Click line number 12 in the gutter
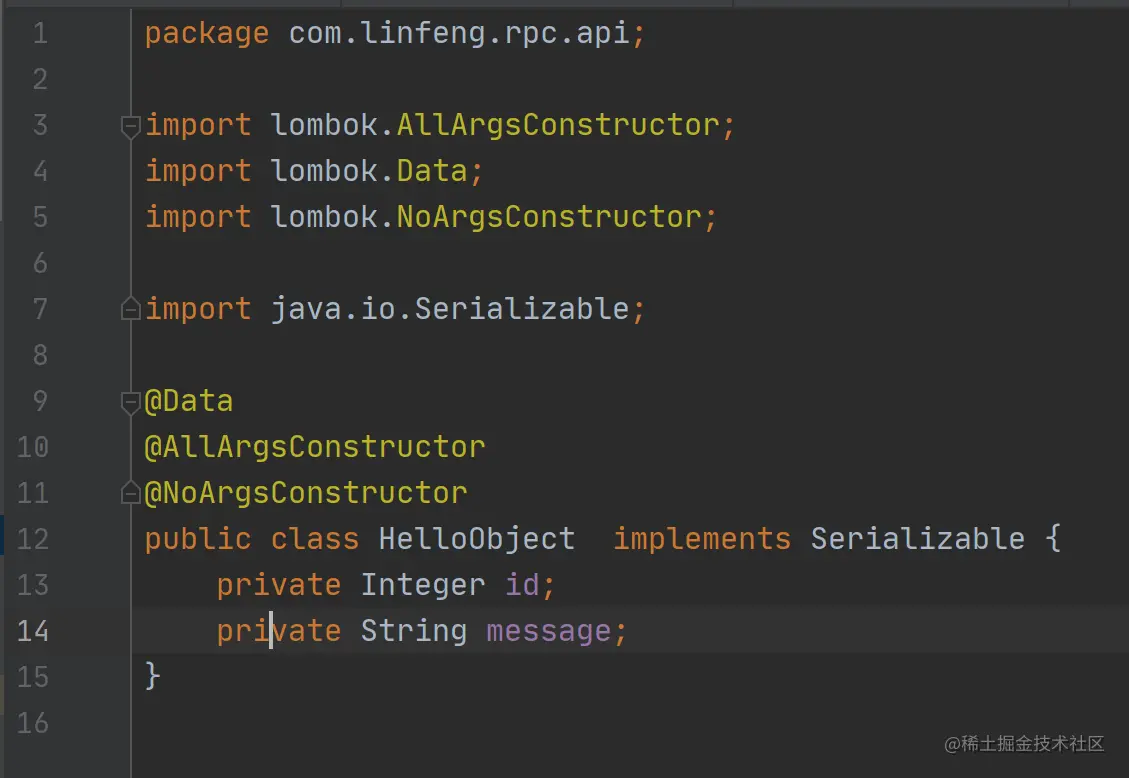 32,539
